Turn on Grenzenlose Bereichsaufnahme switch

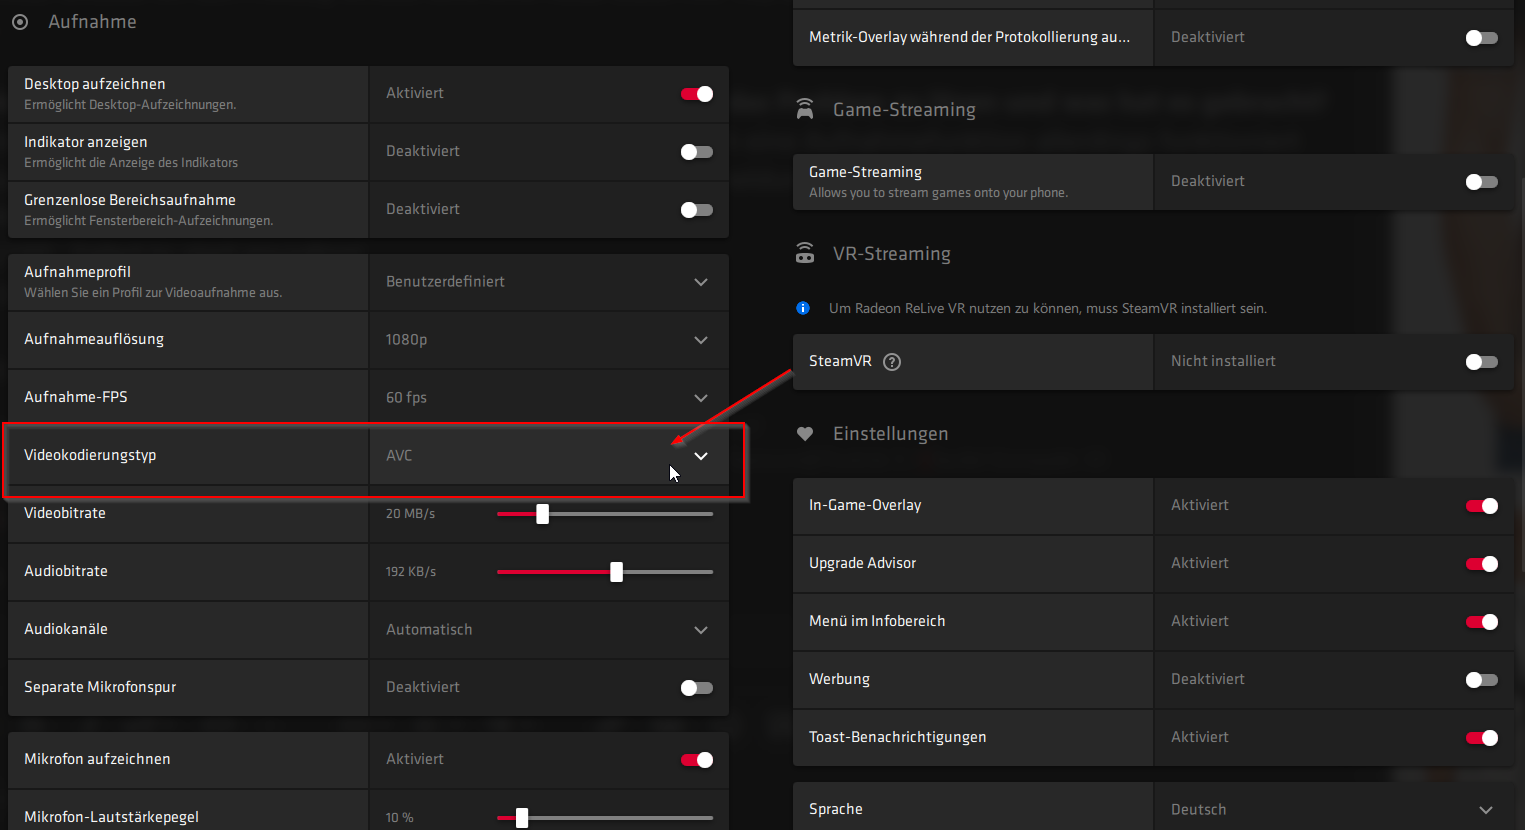point(697,210)
